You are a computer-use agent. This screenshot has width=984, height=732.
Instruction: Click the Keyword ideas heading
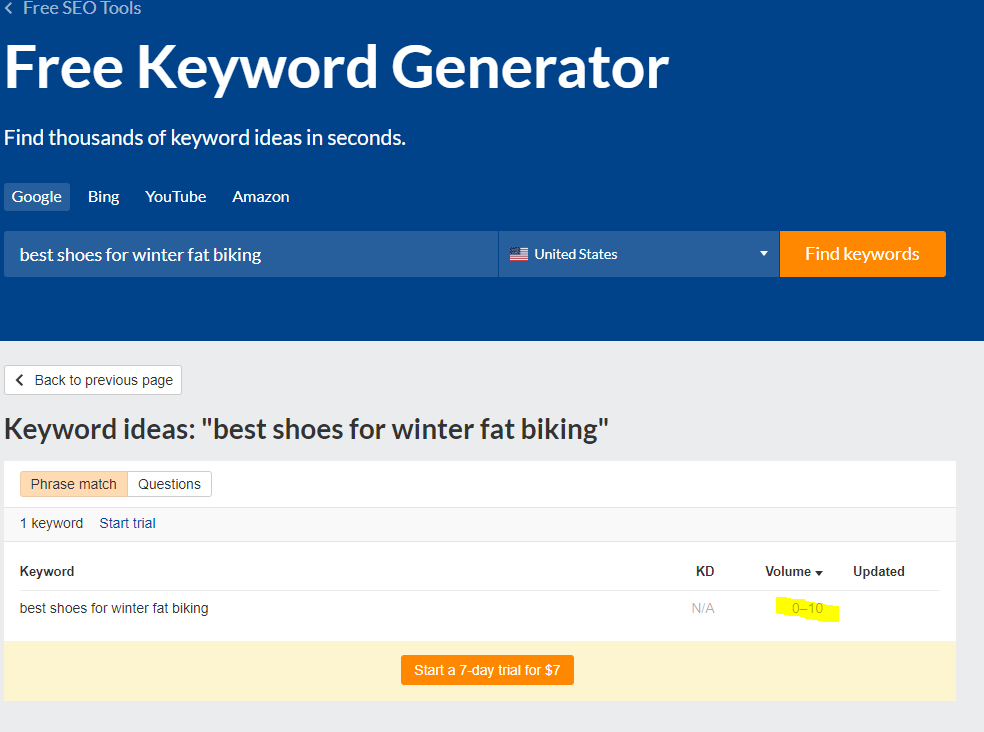306,429
